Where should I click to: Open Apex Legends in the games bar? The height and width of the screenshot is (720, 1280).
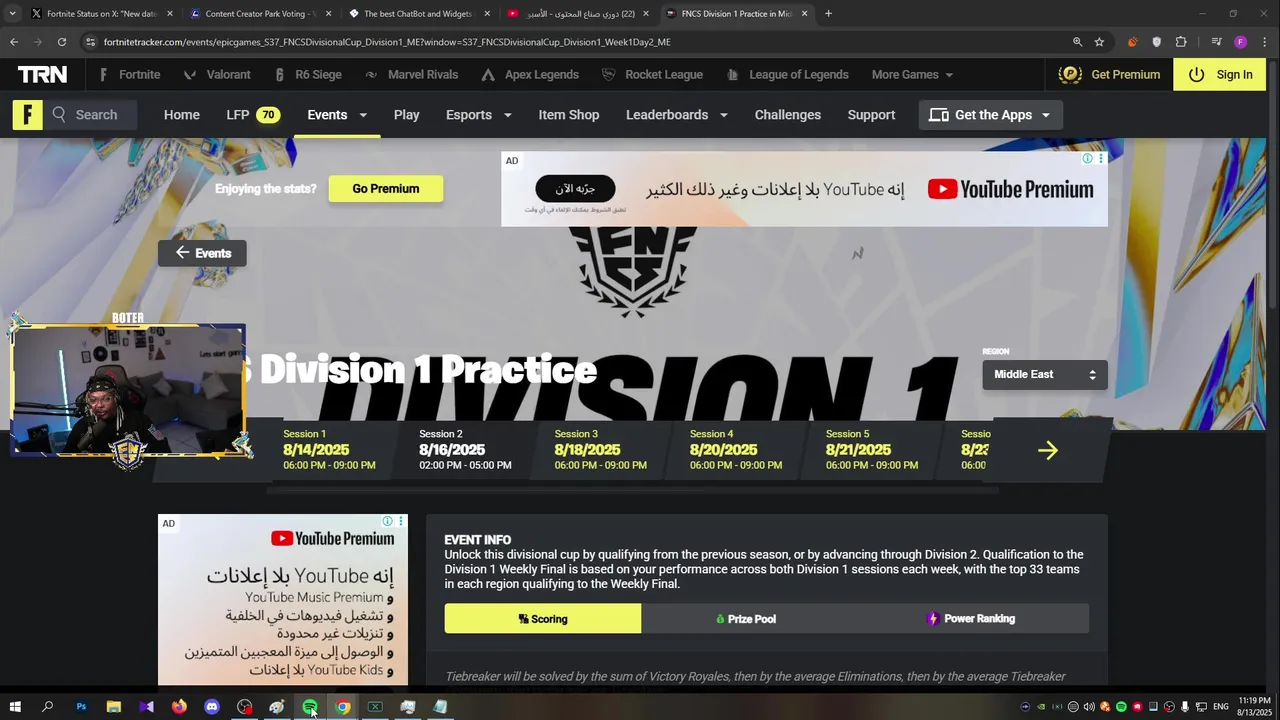530,75
